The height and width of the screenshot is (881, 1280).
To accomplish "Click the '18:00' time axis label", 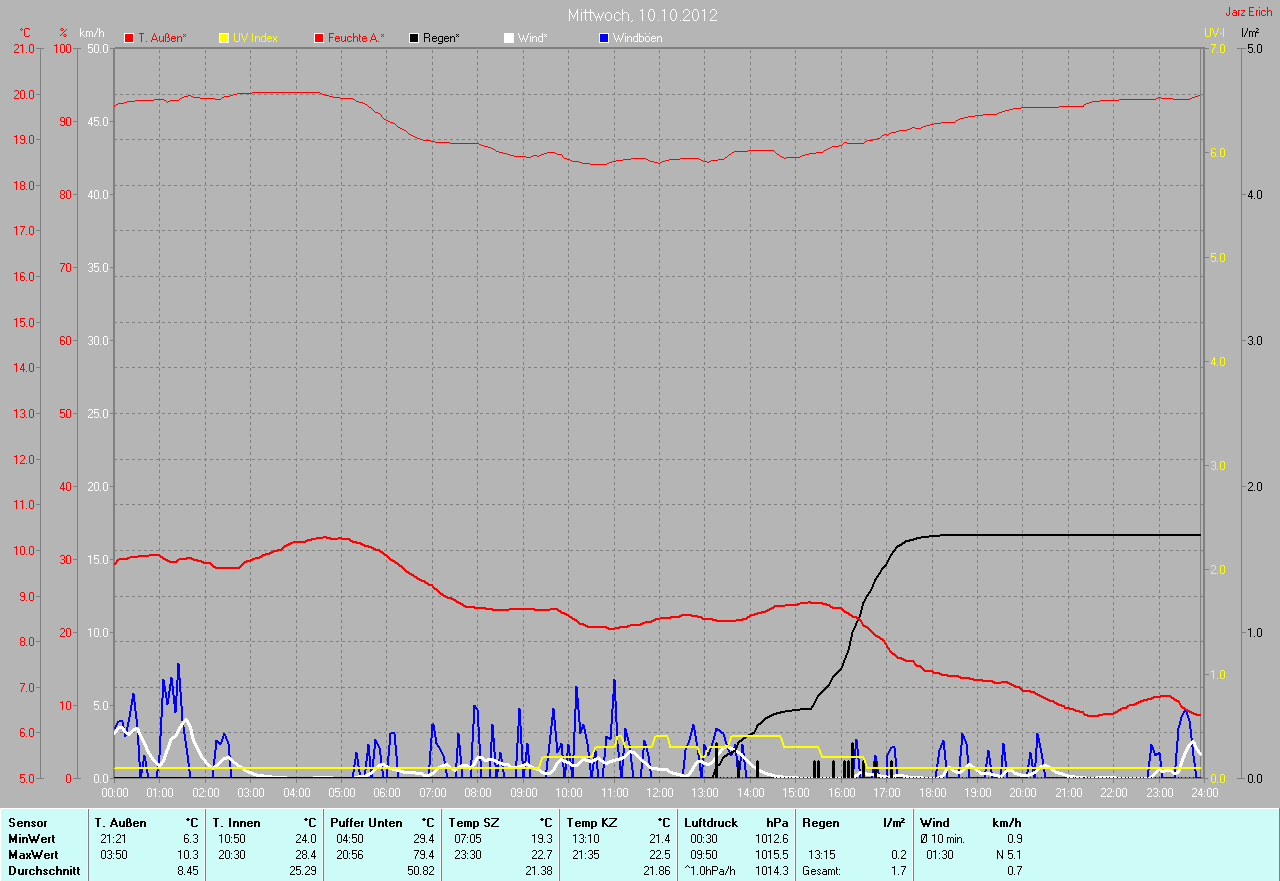I will click(x=932, y=793).
